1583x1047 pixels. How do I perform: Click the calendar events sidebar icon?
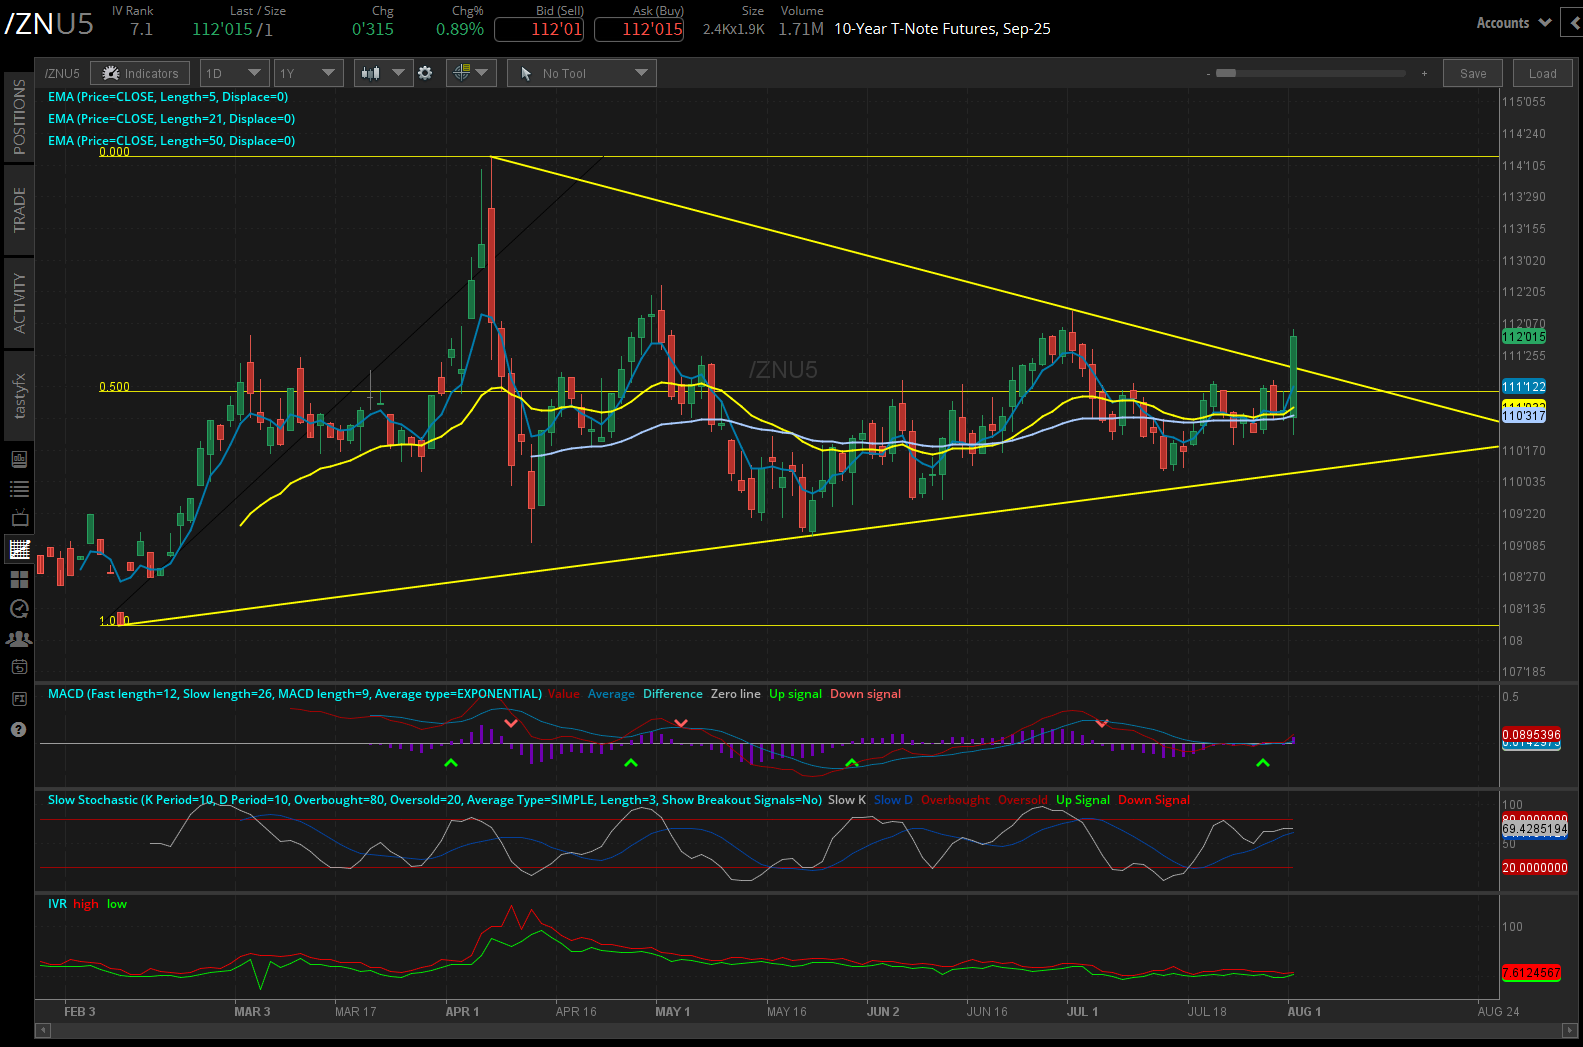19,667
